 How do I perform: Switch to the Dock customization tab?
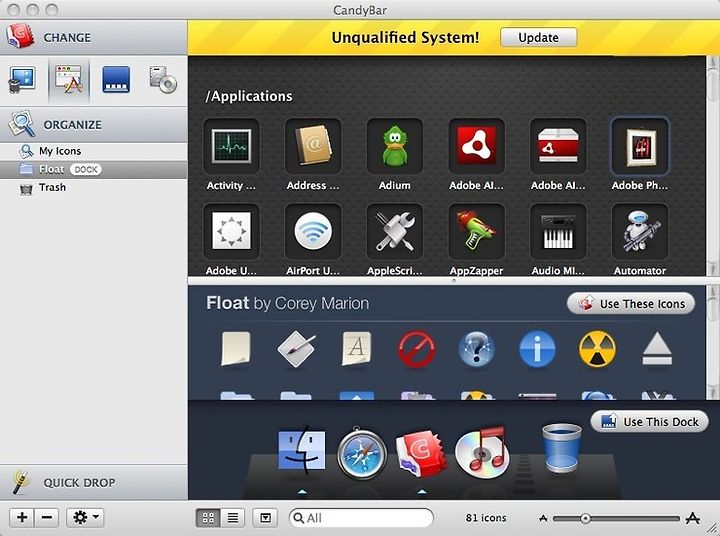(116, 79)
